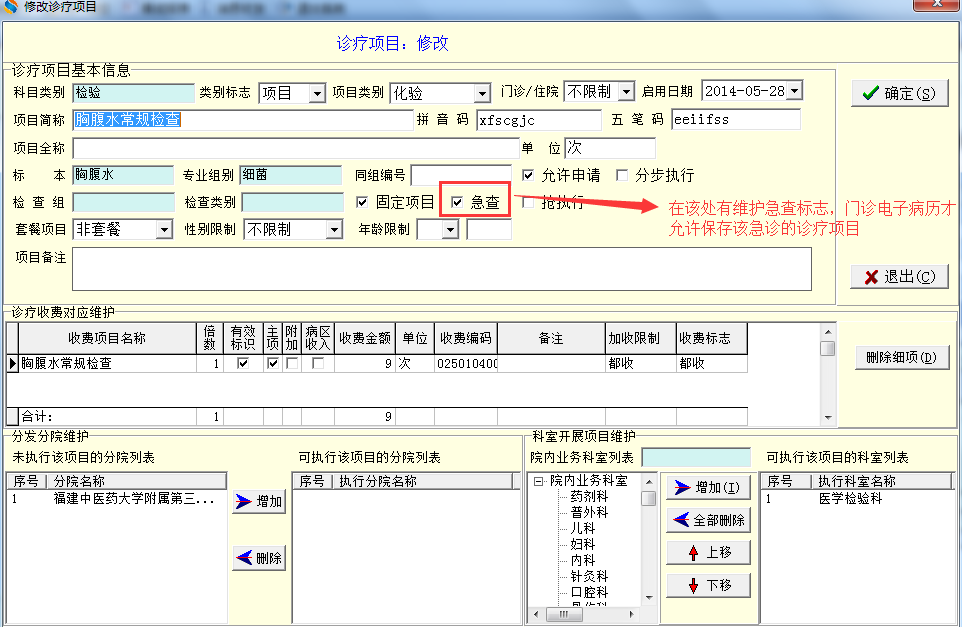This screenshot has height=627, width=962.
Task: Click the 科目类别 field
Action: pos(133,93)
